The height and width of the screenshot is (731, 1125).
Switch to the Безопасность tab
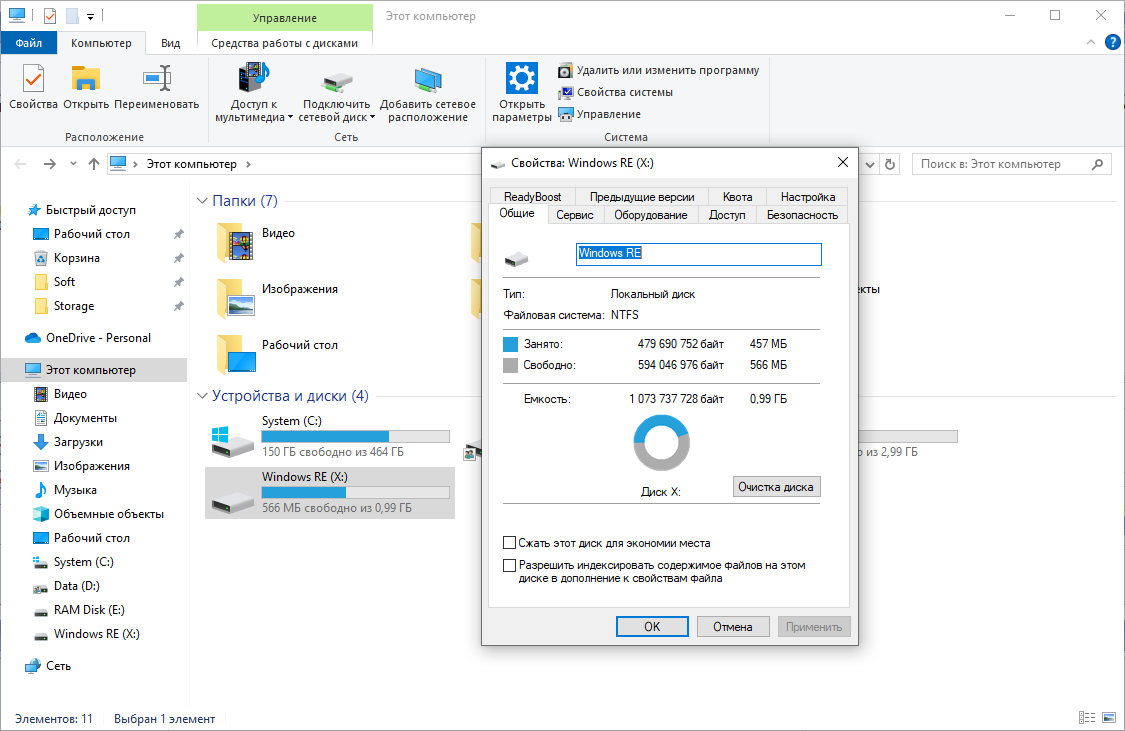[802, 214]
